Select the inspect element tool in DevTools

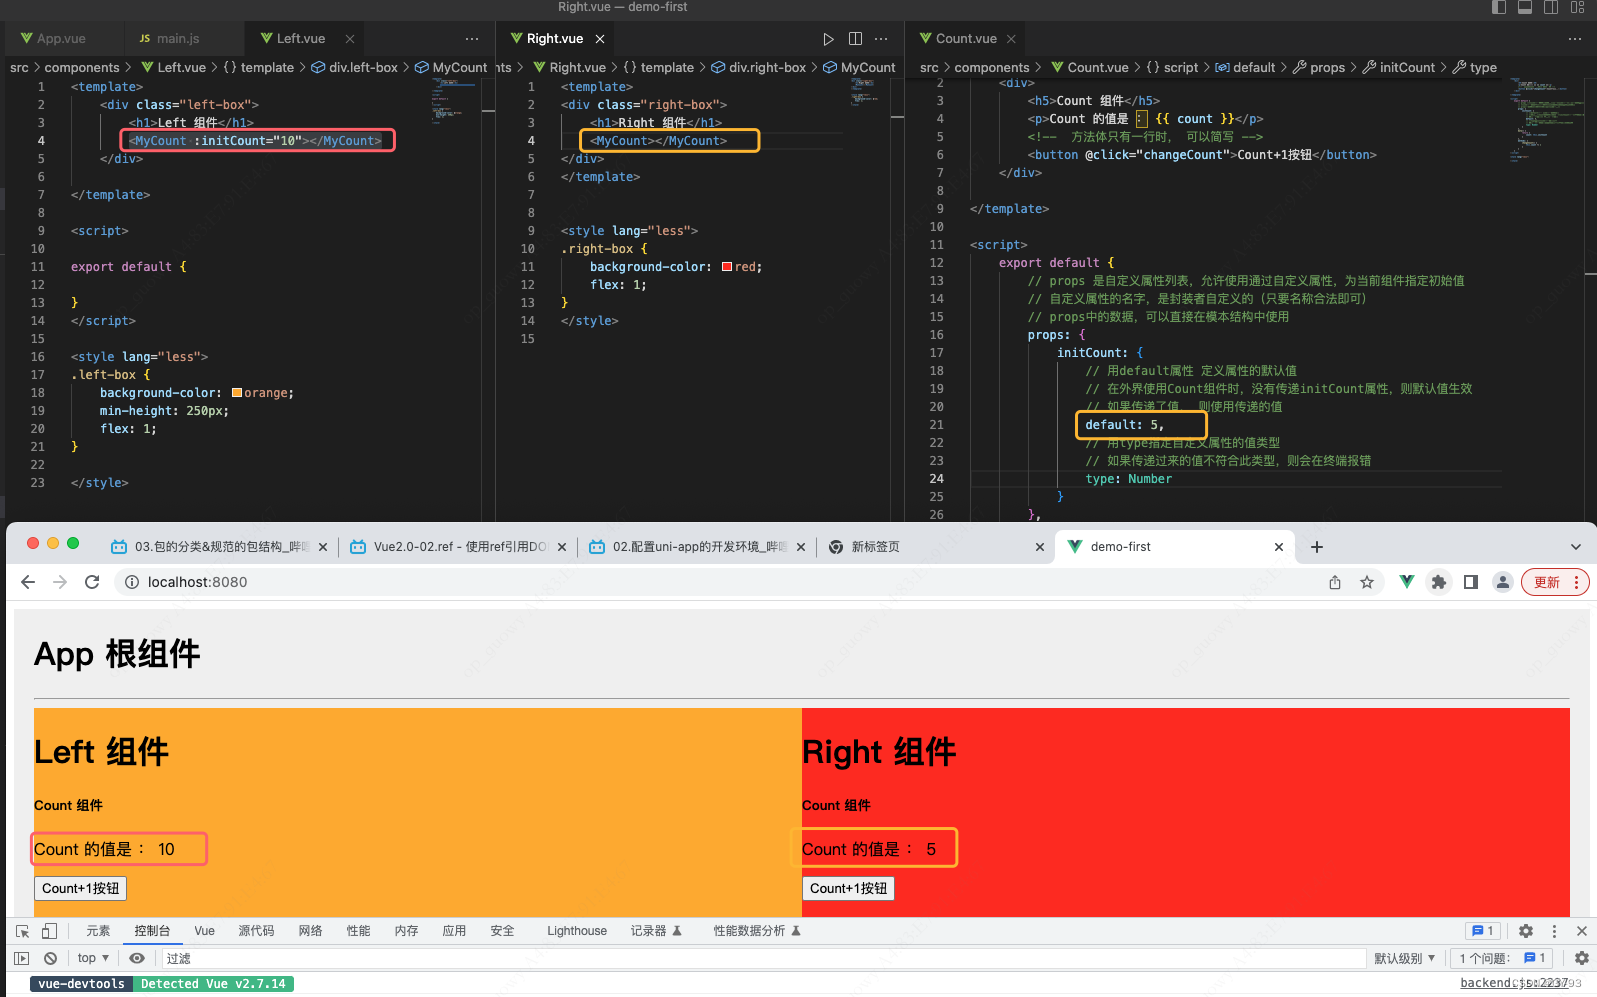23,931
